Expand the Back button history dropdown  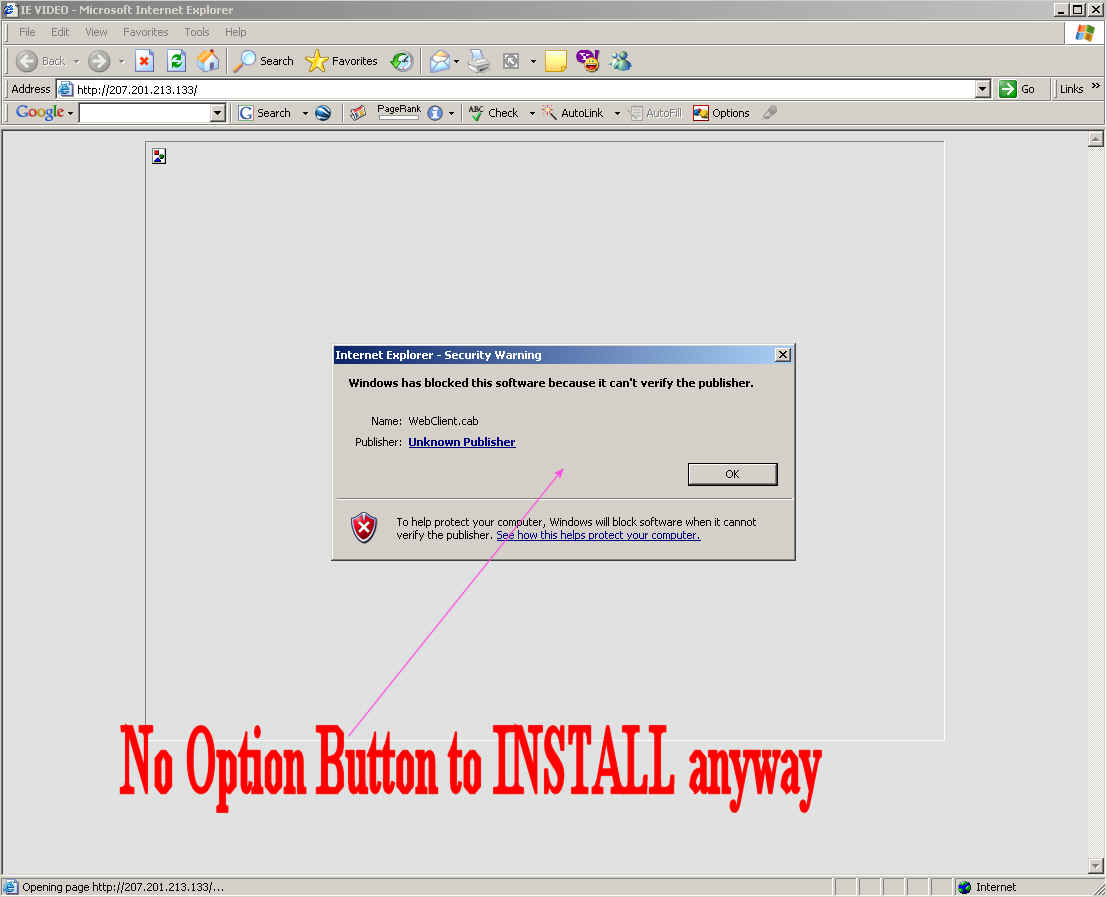click(x=76, y=61)
